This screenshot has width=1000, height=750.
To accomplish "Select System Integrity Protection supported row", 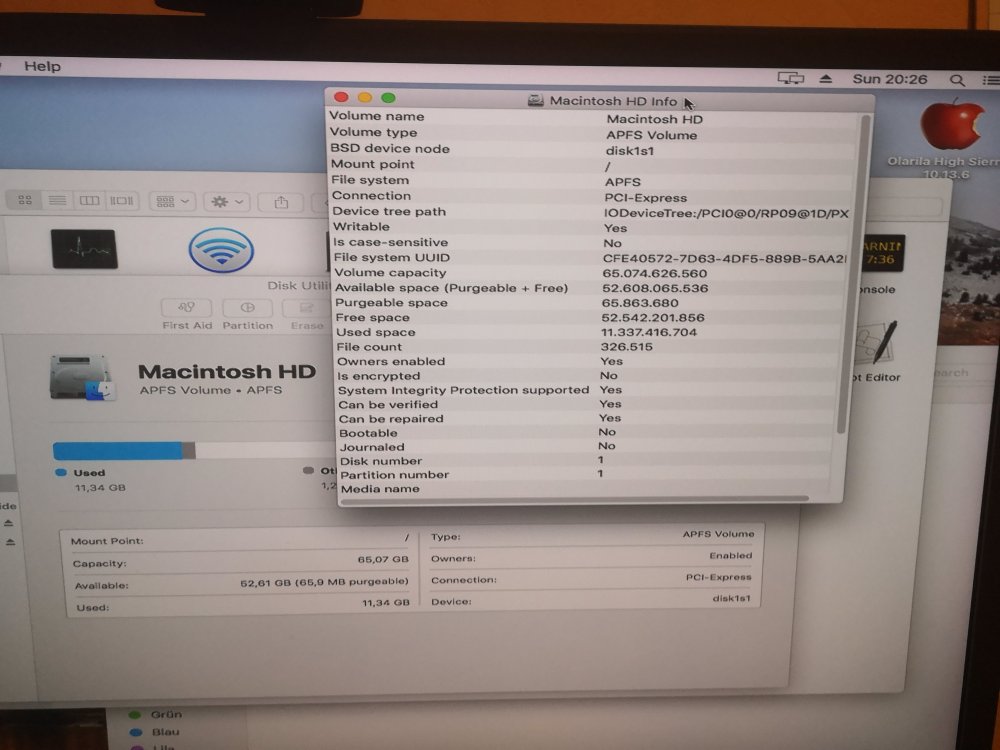I will [x=587, y=390].
